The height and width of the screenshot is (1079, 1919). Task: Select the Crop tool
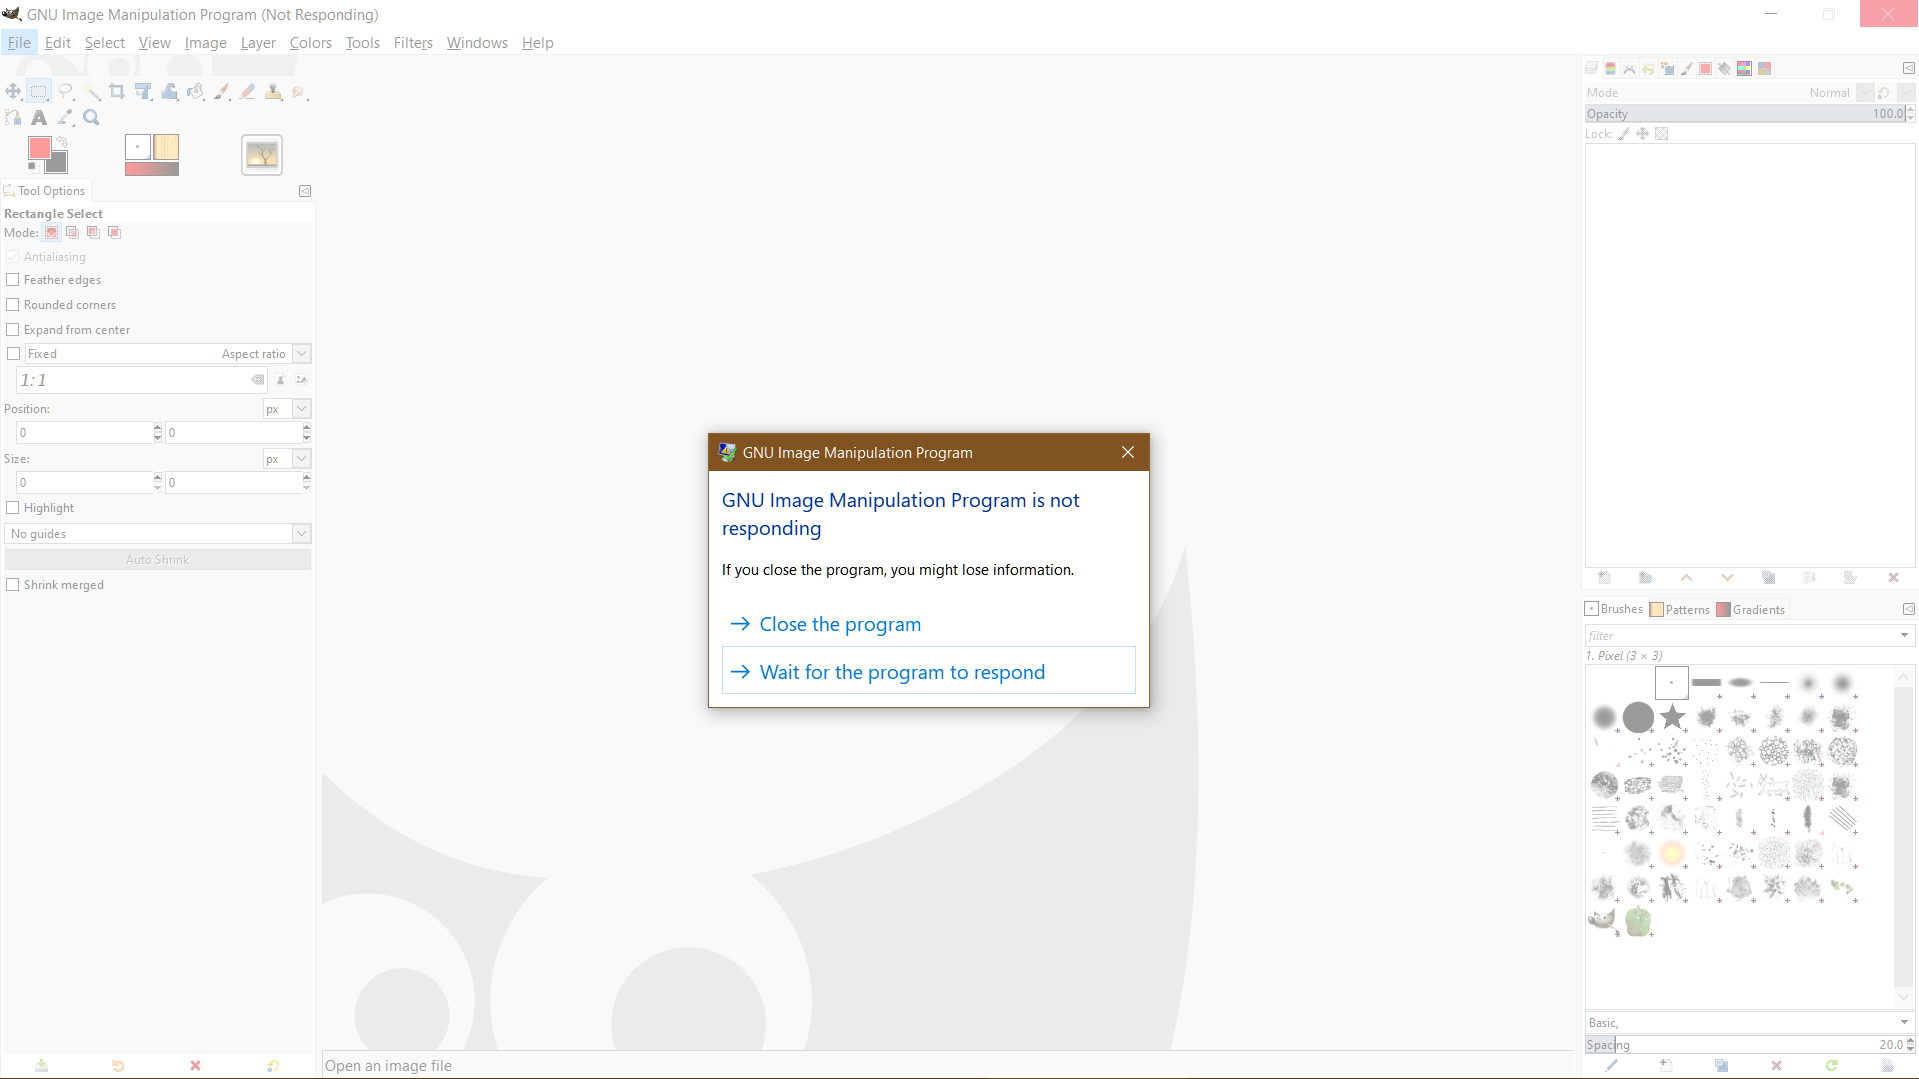pyautogui.click(x=117, y=92)
